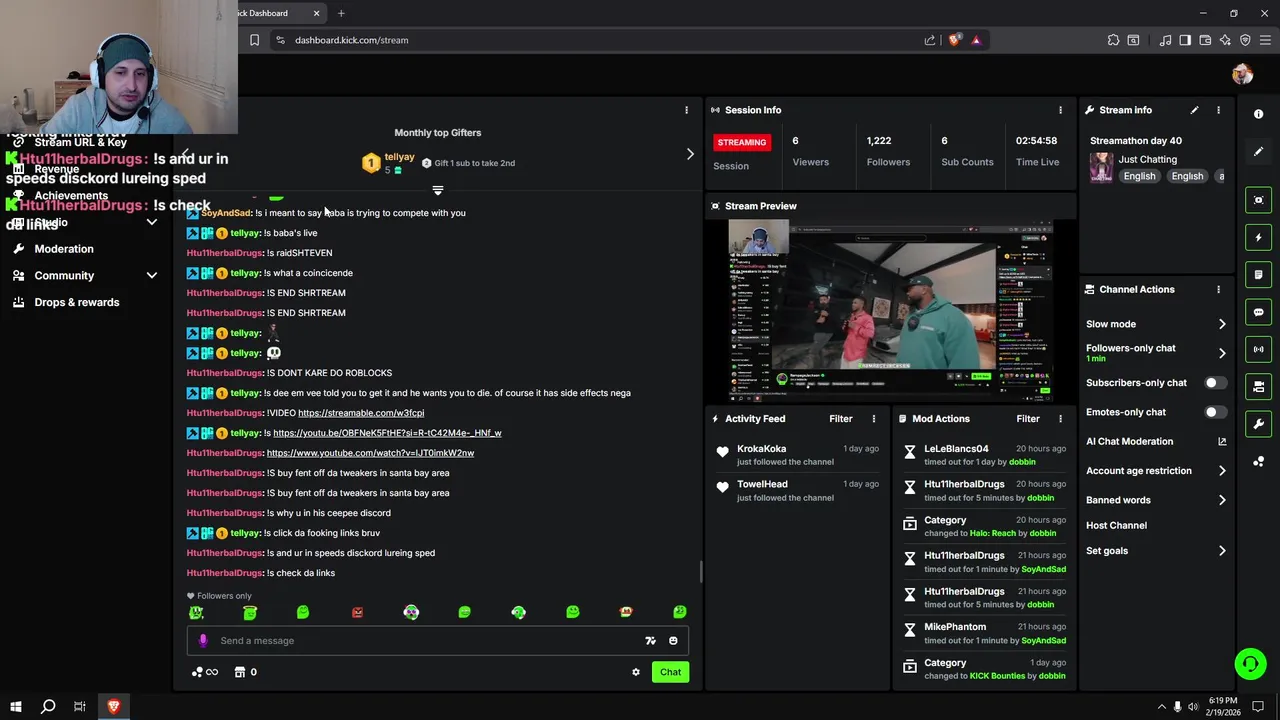
Task: Open Stream URL & Key in sidebar
Action: pos(80,143)
